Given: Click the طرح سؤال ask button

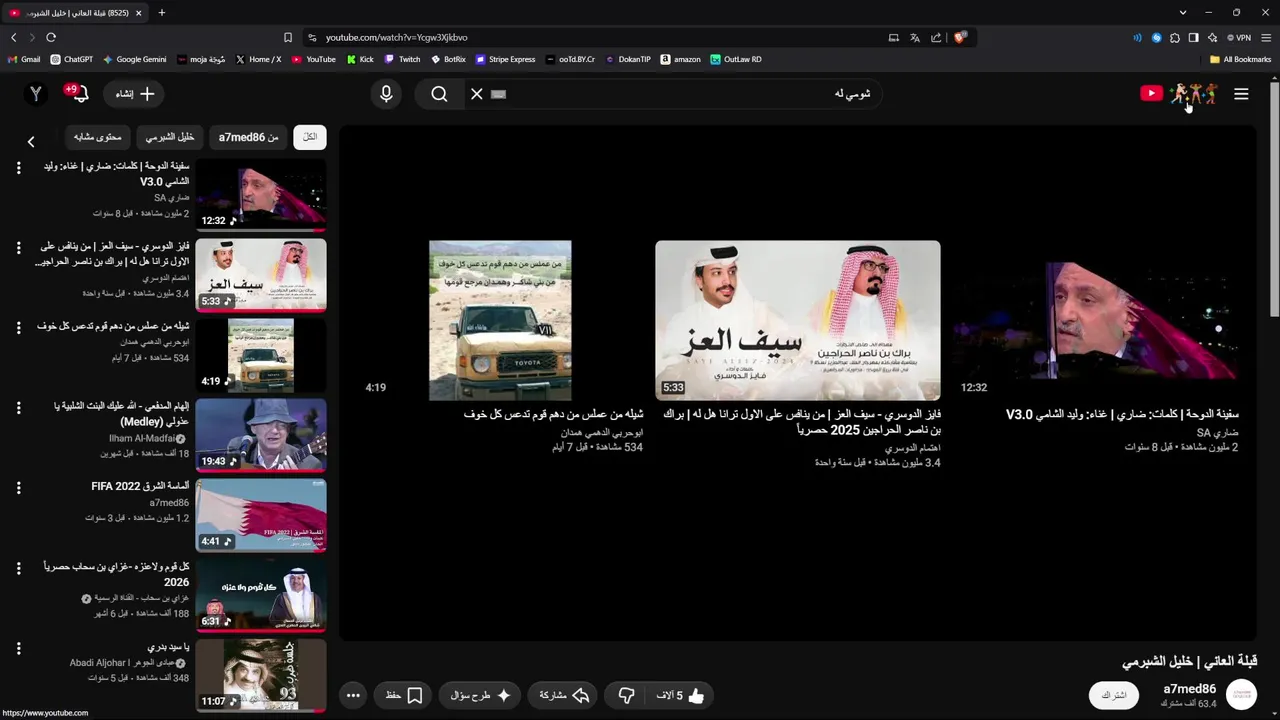Looking at the screenshot, I should (480, 696).
